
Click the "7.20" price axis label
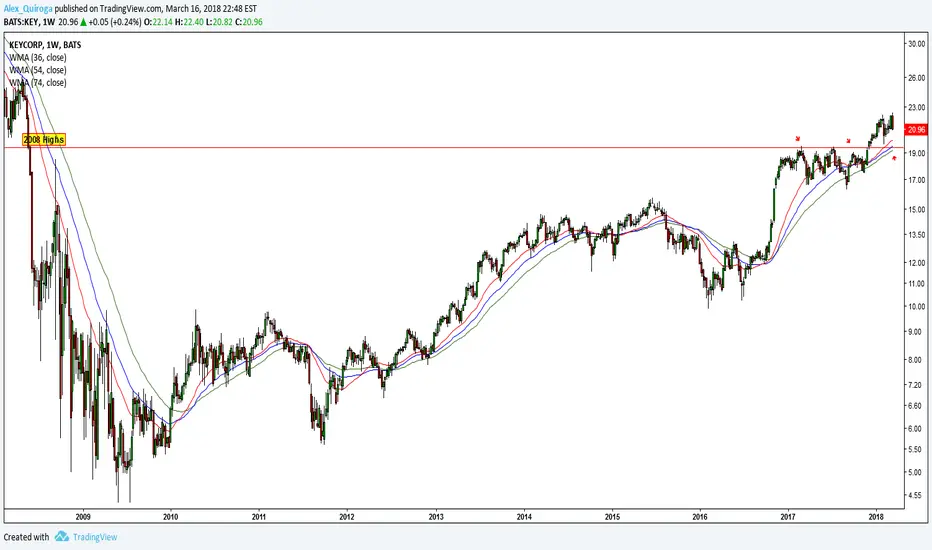point(915,385)
